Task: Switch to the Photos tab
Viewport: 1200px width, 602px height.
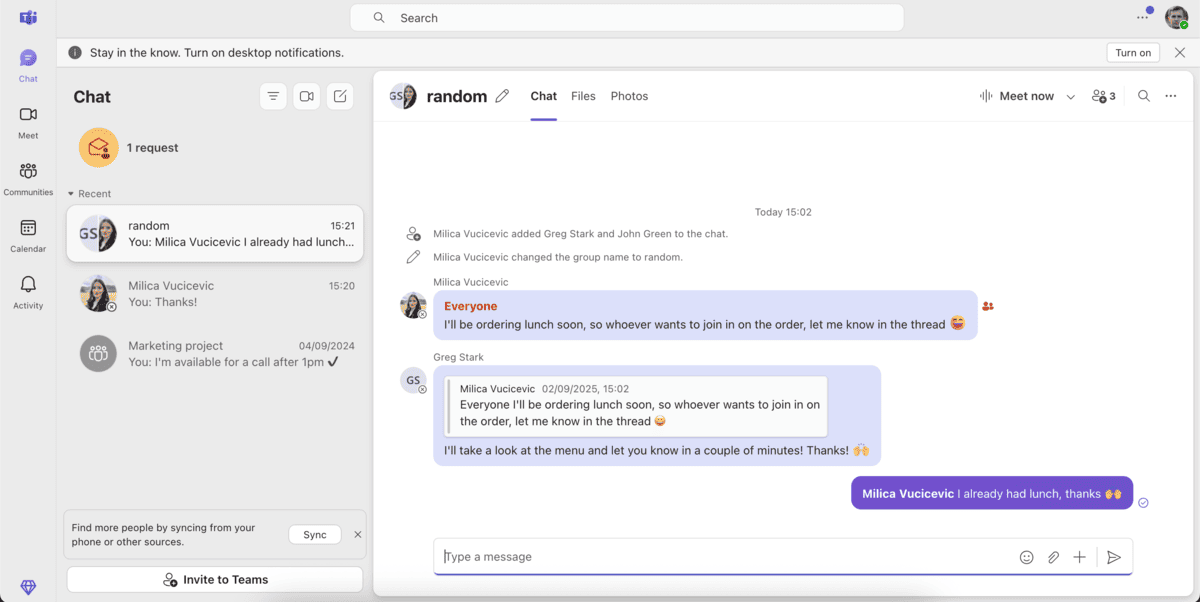Action: pyautogui.click(x=629, y=96)
